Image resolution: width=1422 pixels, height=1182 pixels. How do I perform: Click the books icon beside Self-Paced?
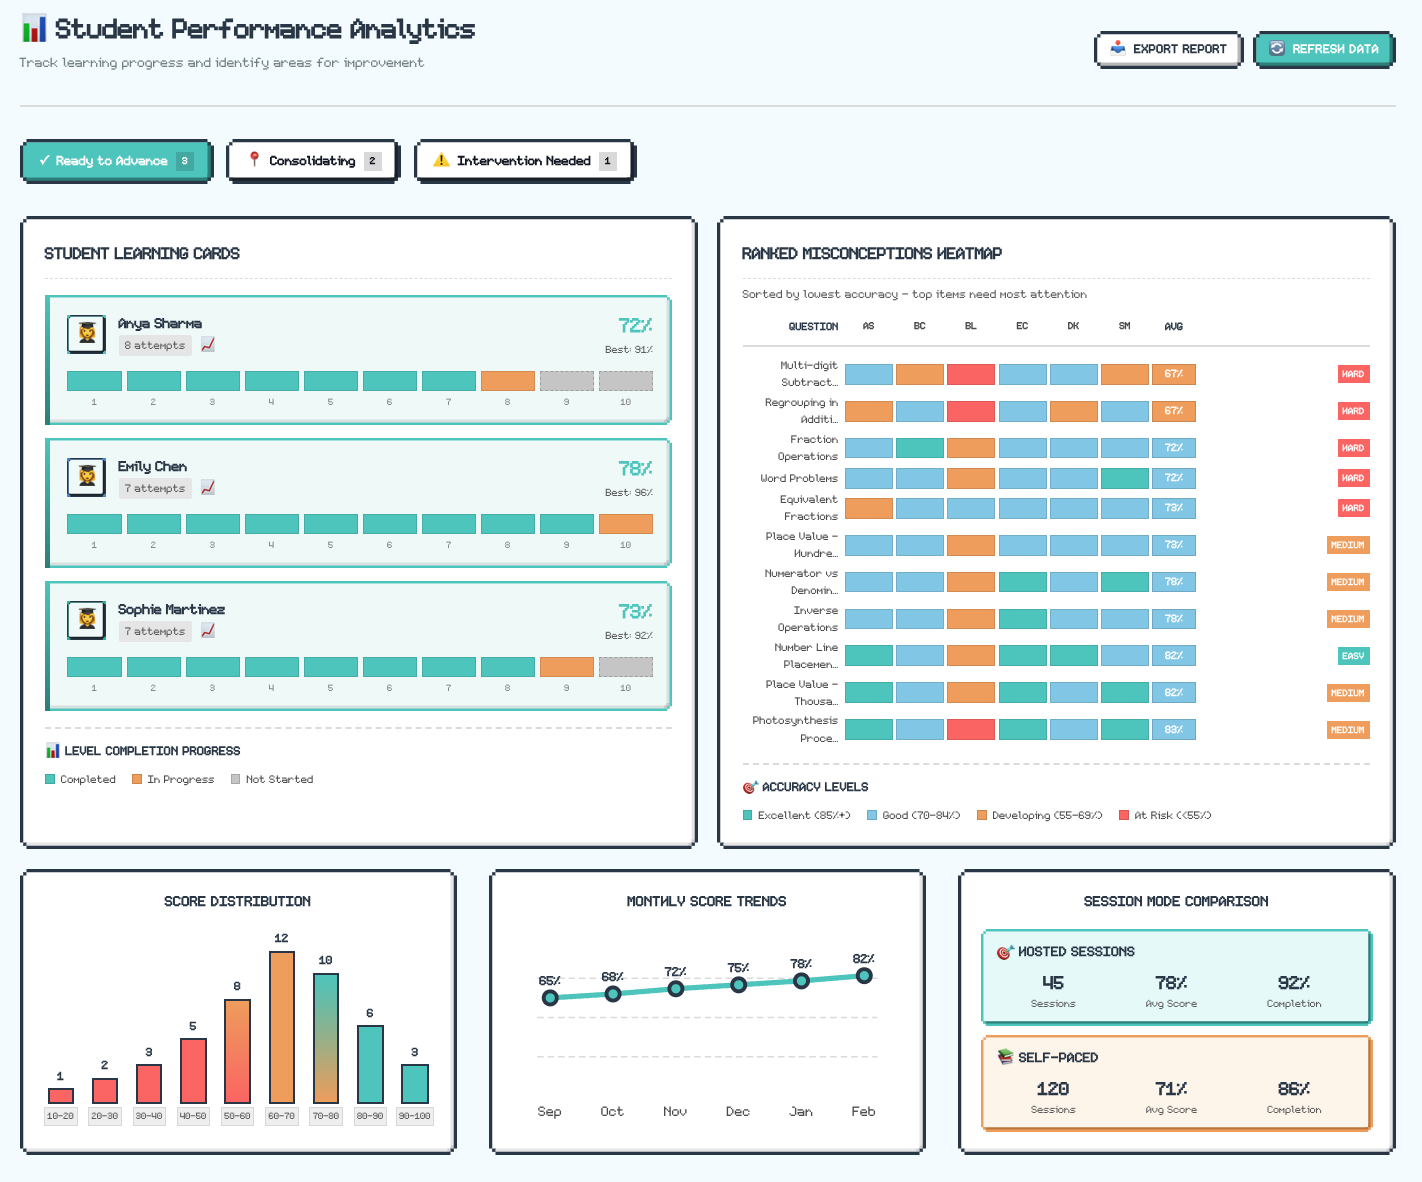pyautogui.click(x=1005, y=1057)
